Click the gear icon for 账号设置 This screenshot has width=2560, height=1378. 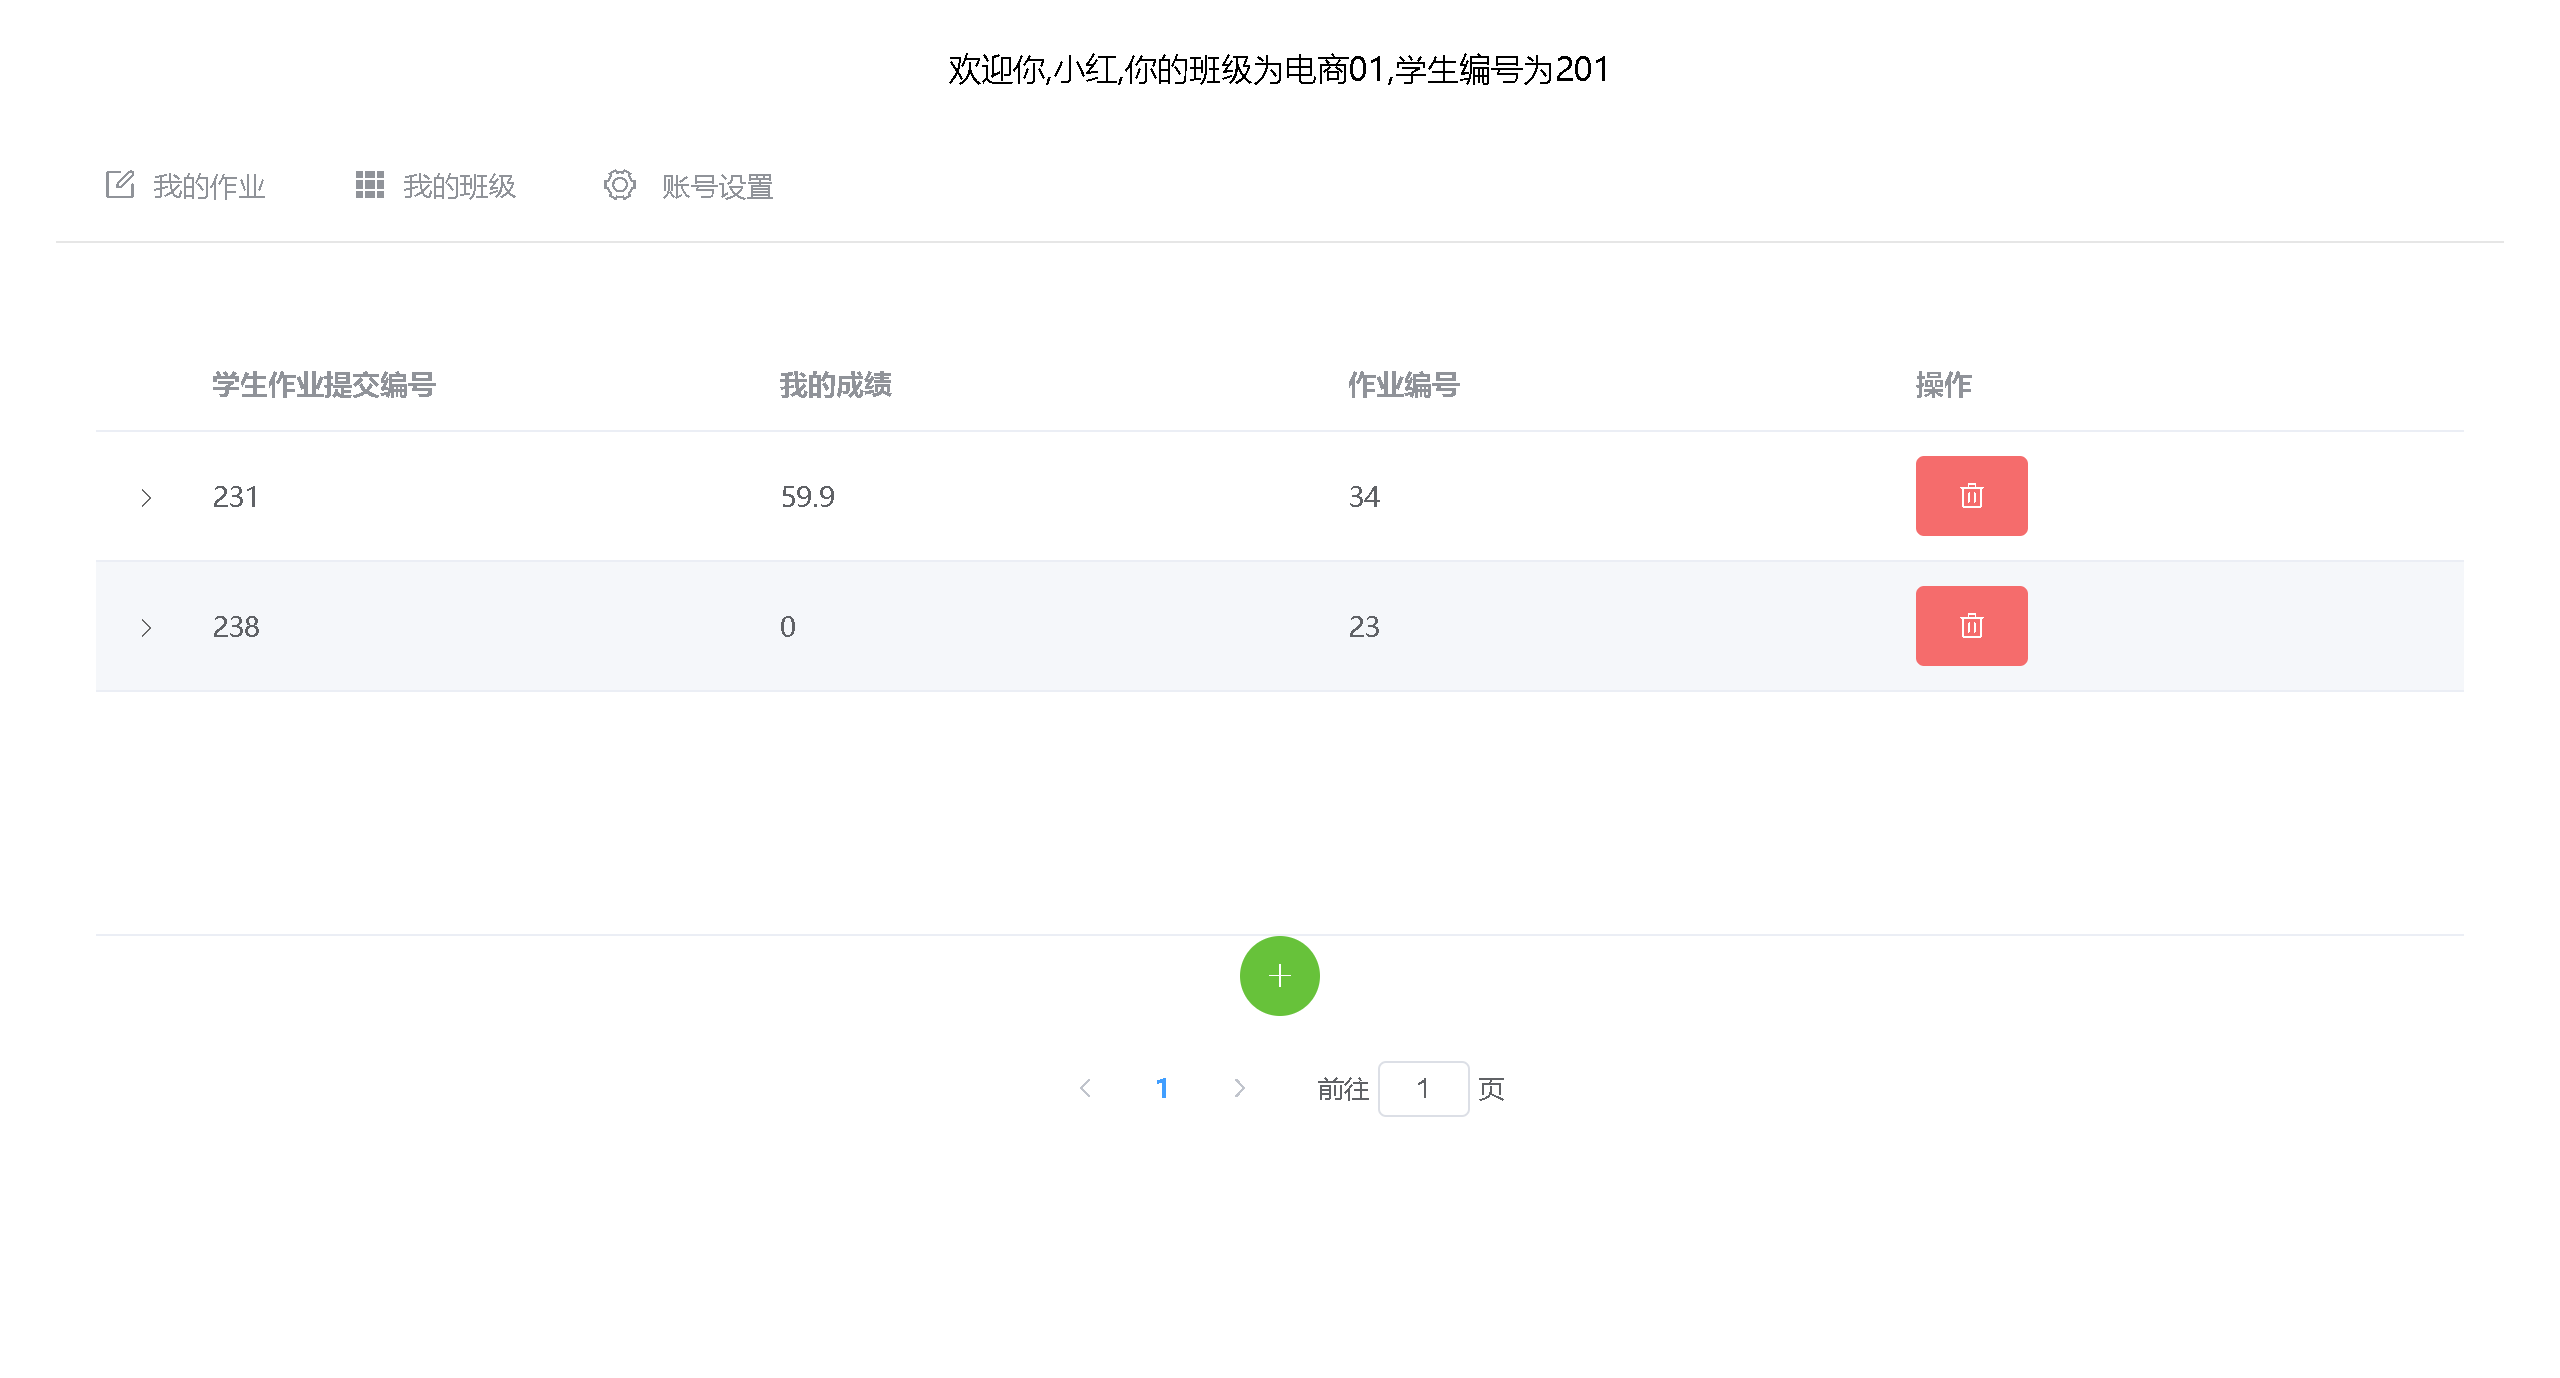[619, 185]
